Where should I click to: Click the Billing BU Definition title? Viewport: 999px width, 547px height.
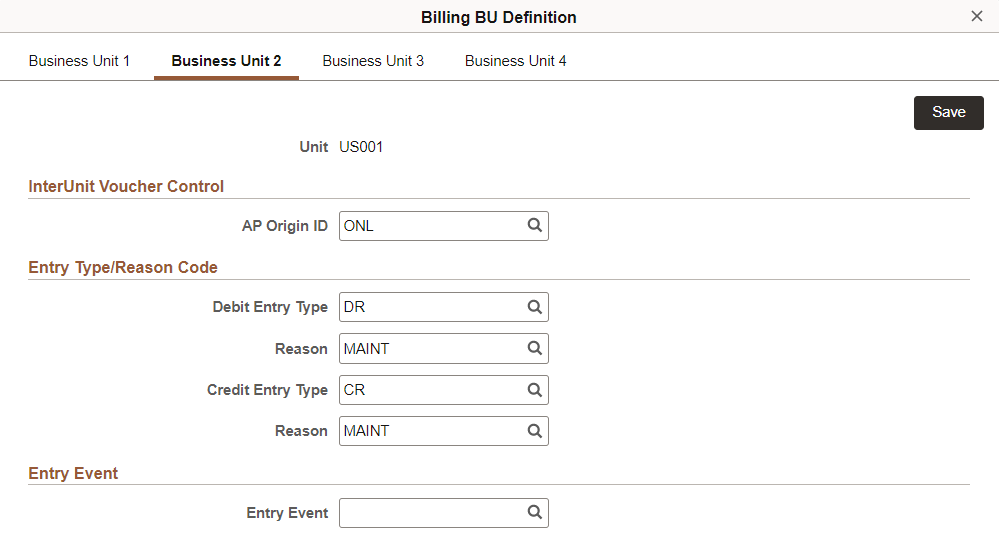pyautogui.click(x=498, y=17)
